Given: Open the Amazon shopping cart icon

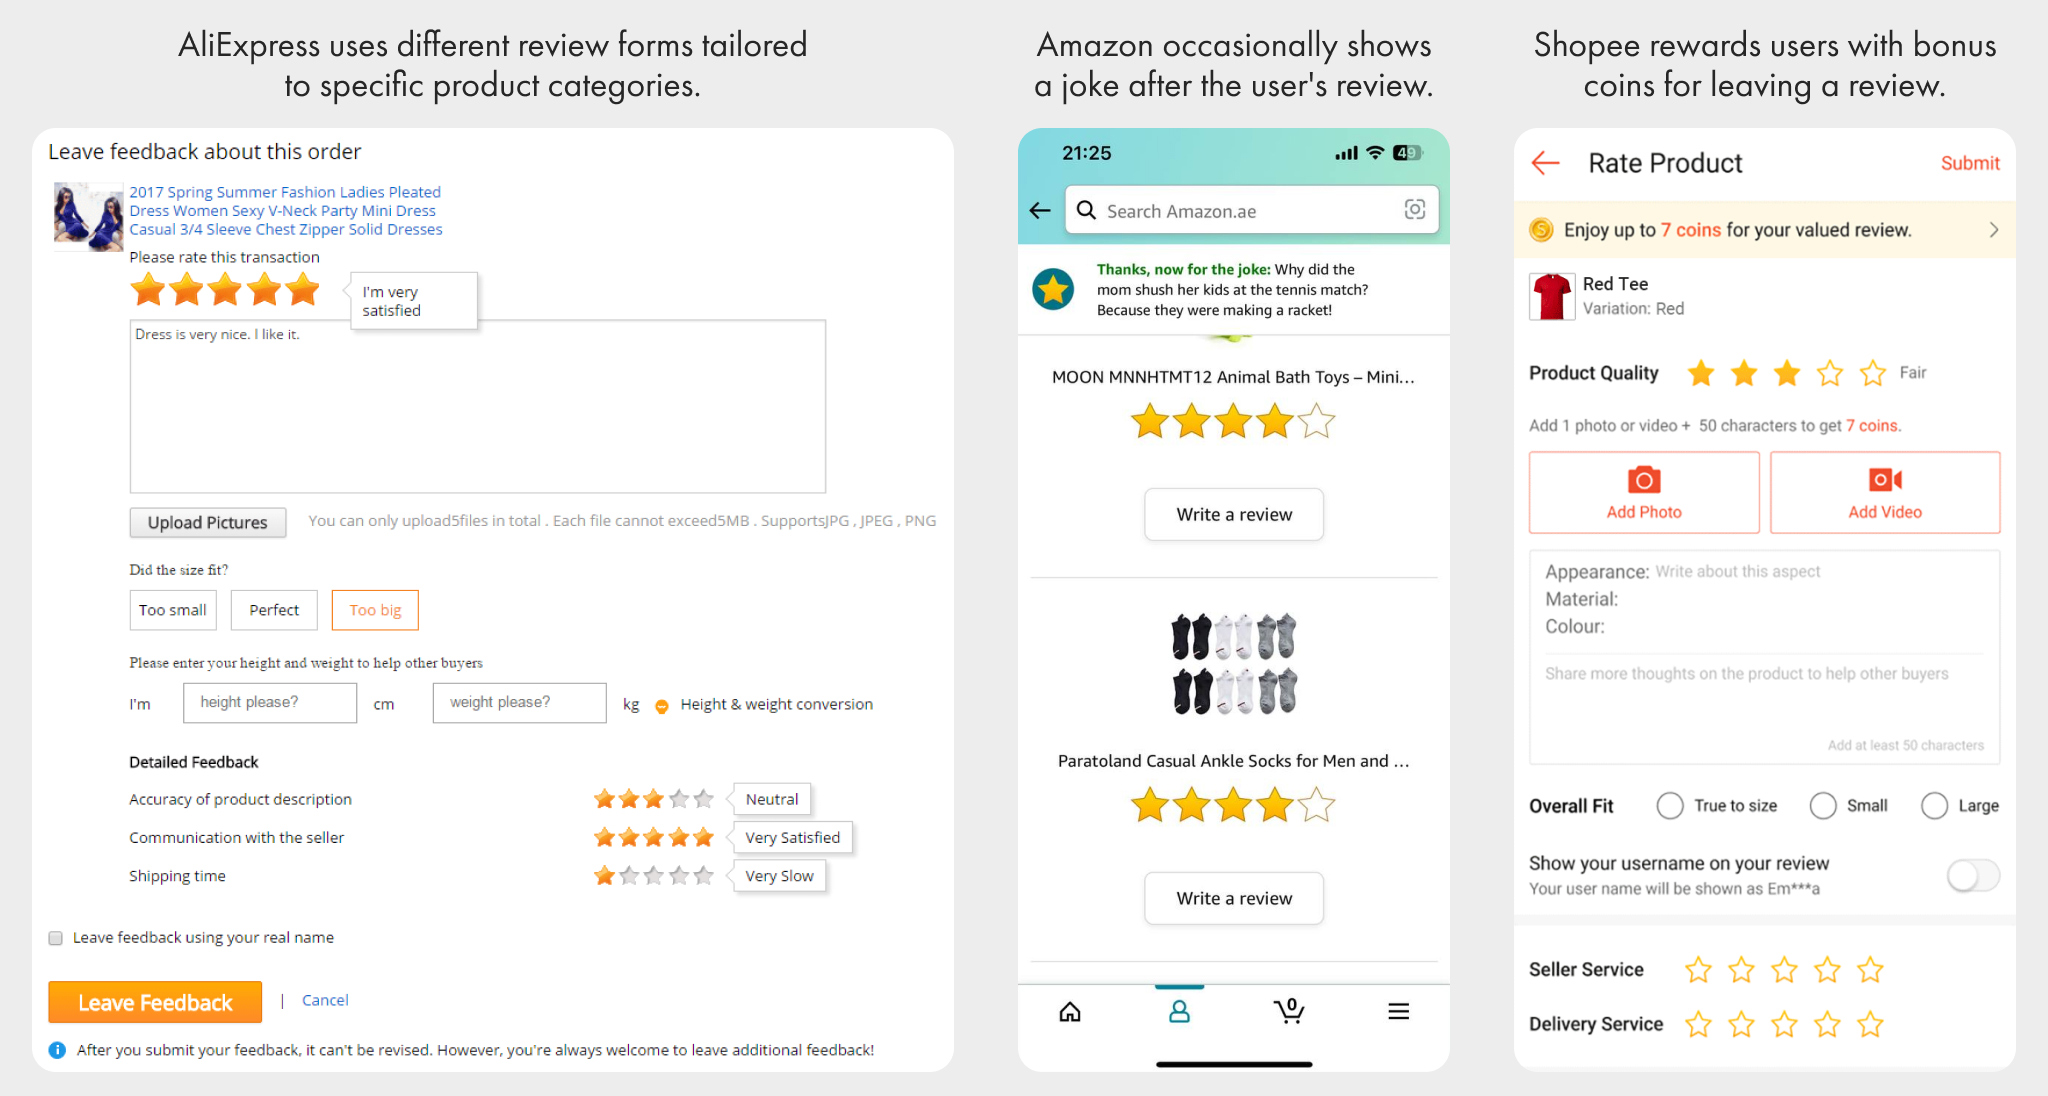Looking at the screenshot, I should pos(1289,1012).
